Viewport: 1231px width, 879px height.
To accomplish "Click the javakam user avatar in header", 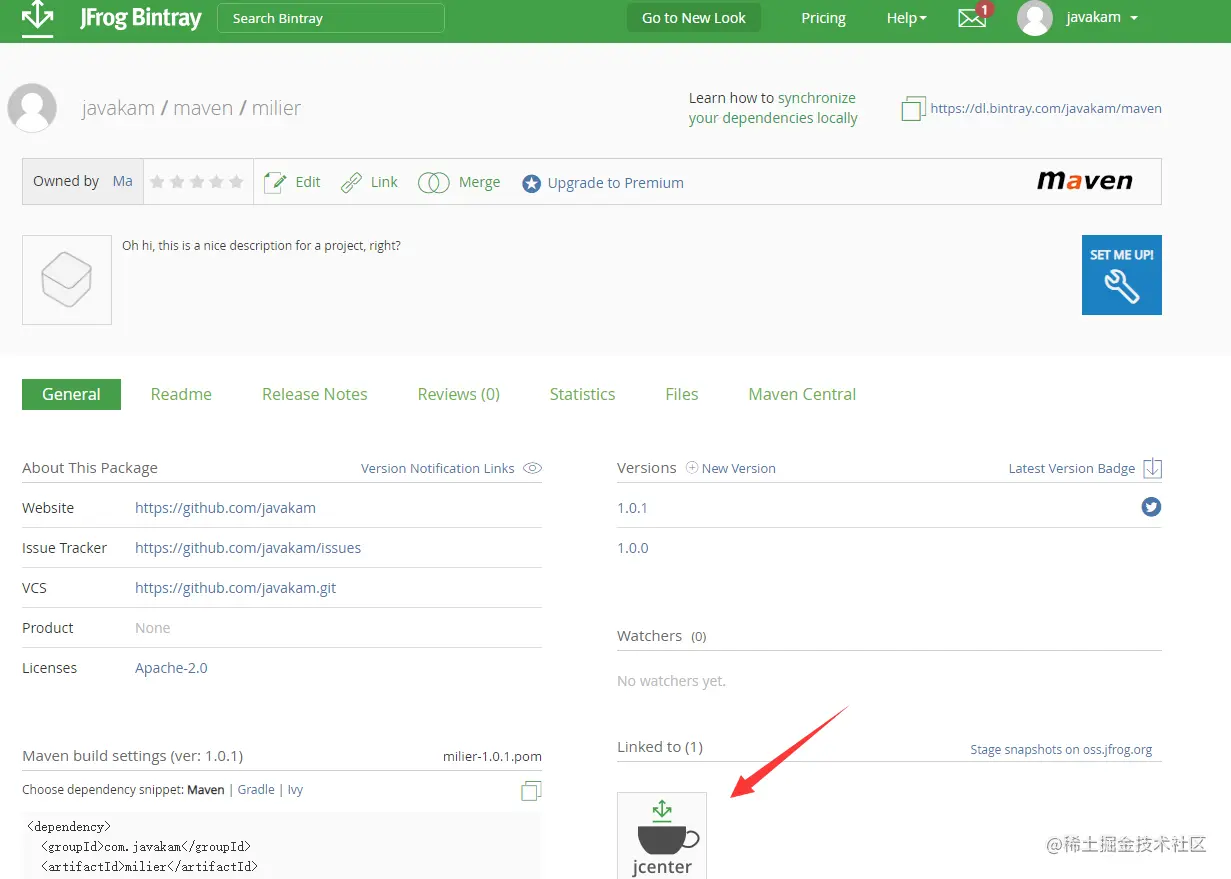I will (1035, 18).
